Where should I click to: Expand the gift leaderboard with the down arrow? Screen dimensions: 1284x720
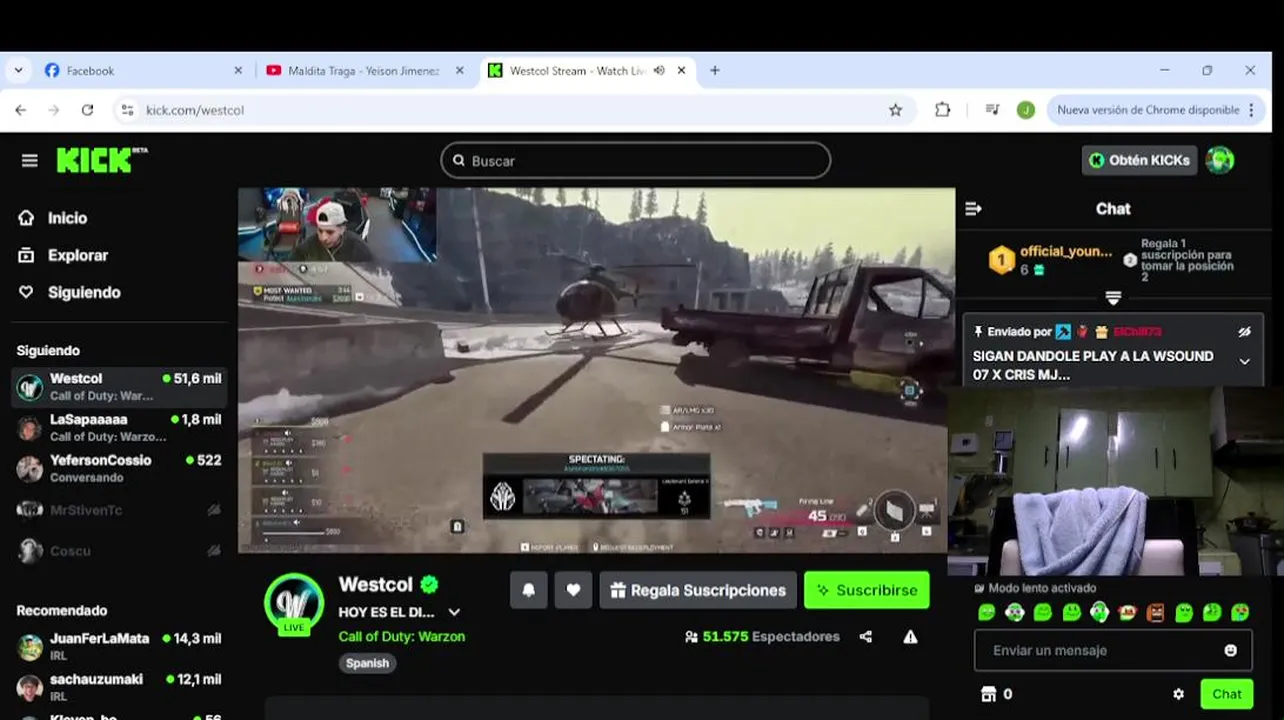[x=1113, y=298]
